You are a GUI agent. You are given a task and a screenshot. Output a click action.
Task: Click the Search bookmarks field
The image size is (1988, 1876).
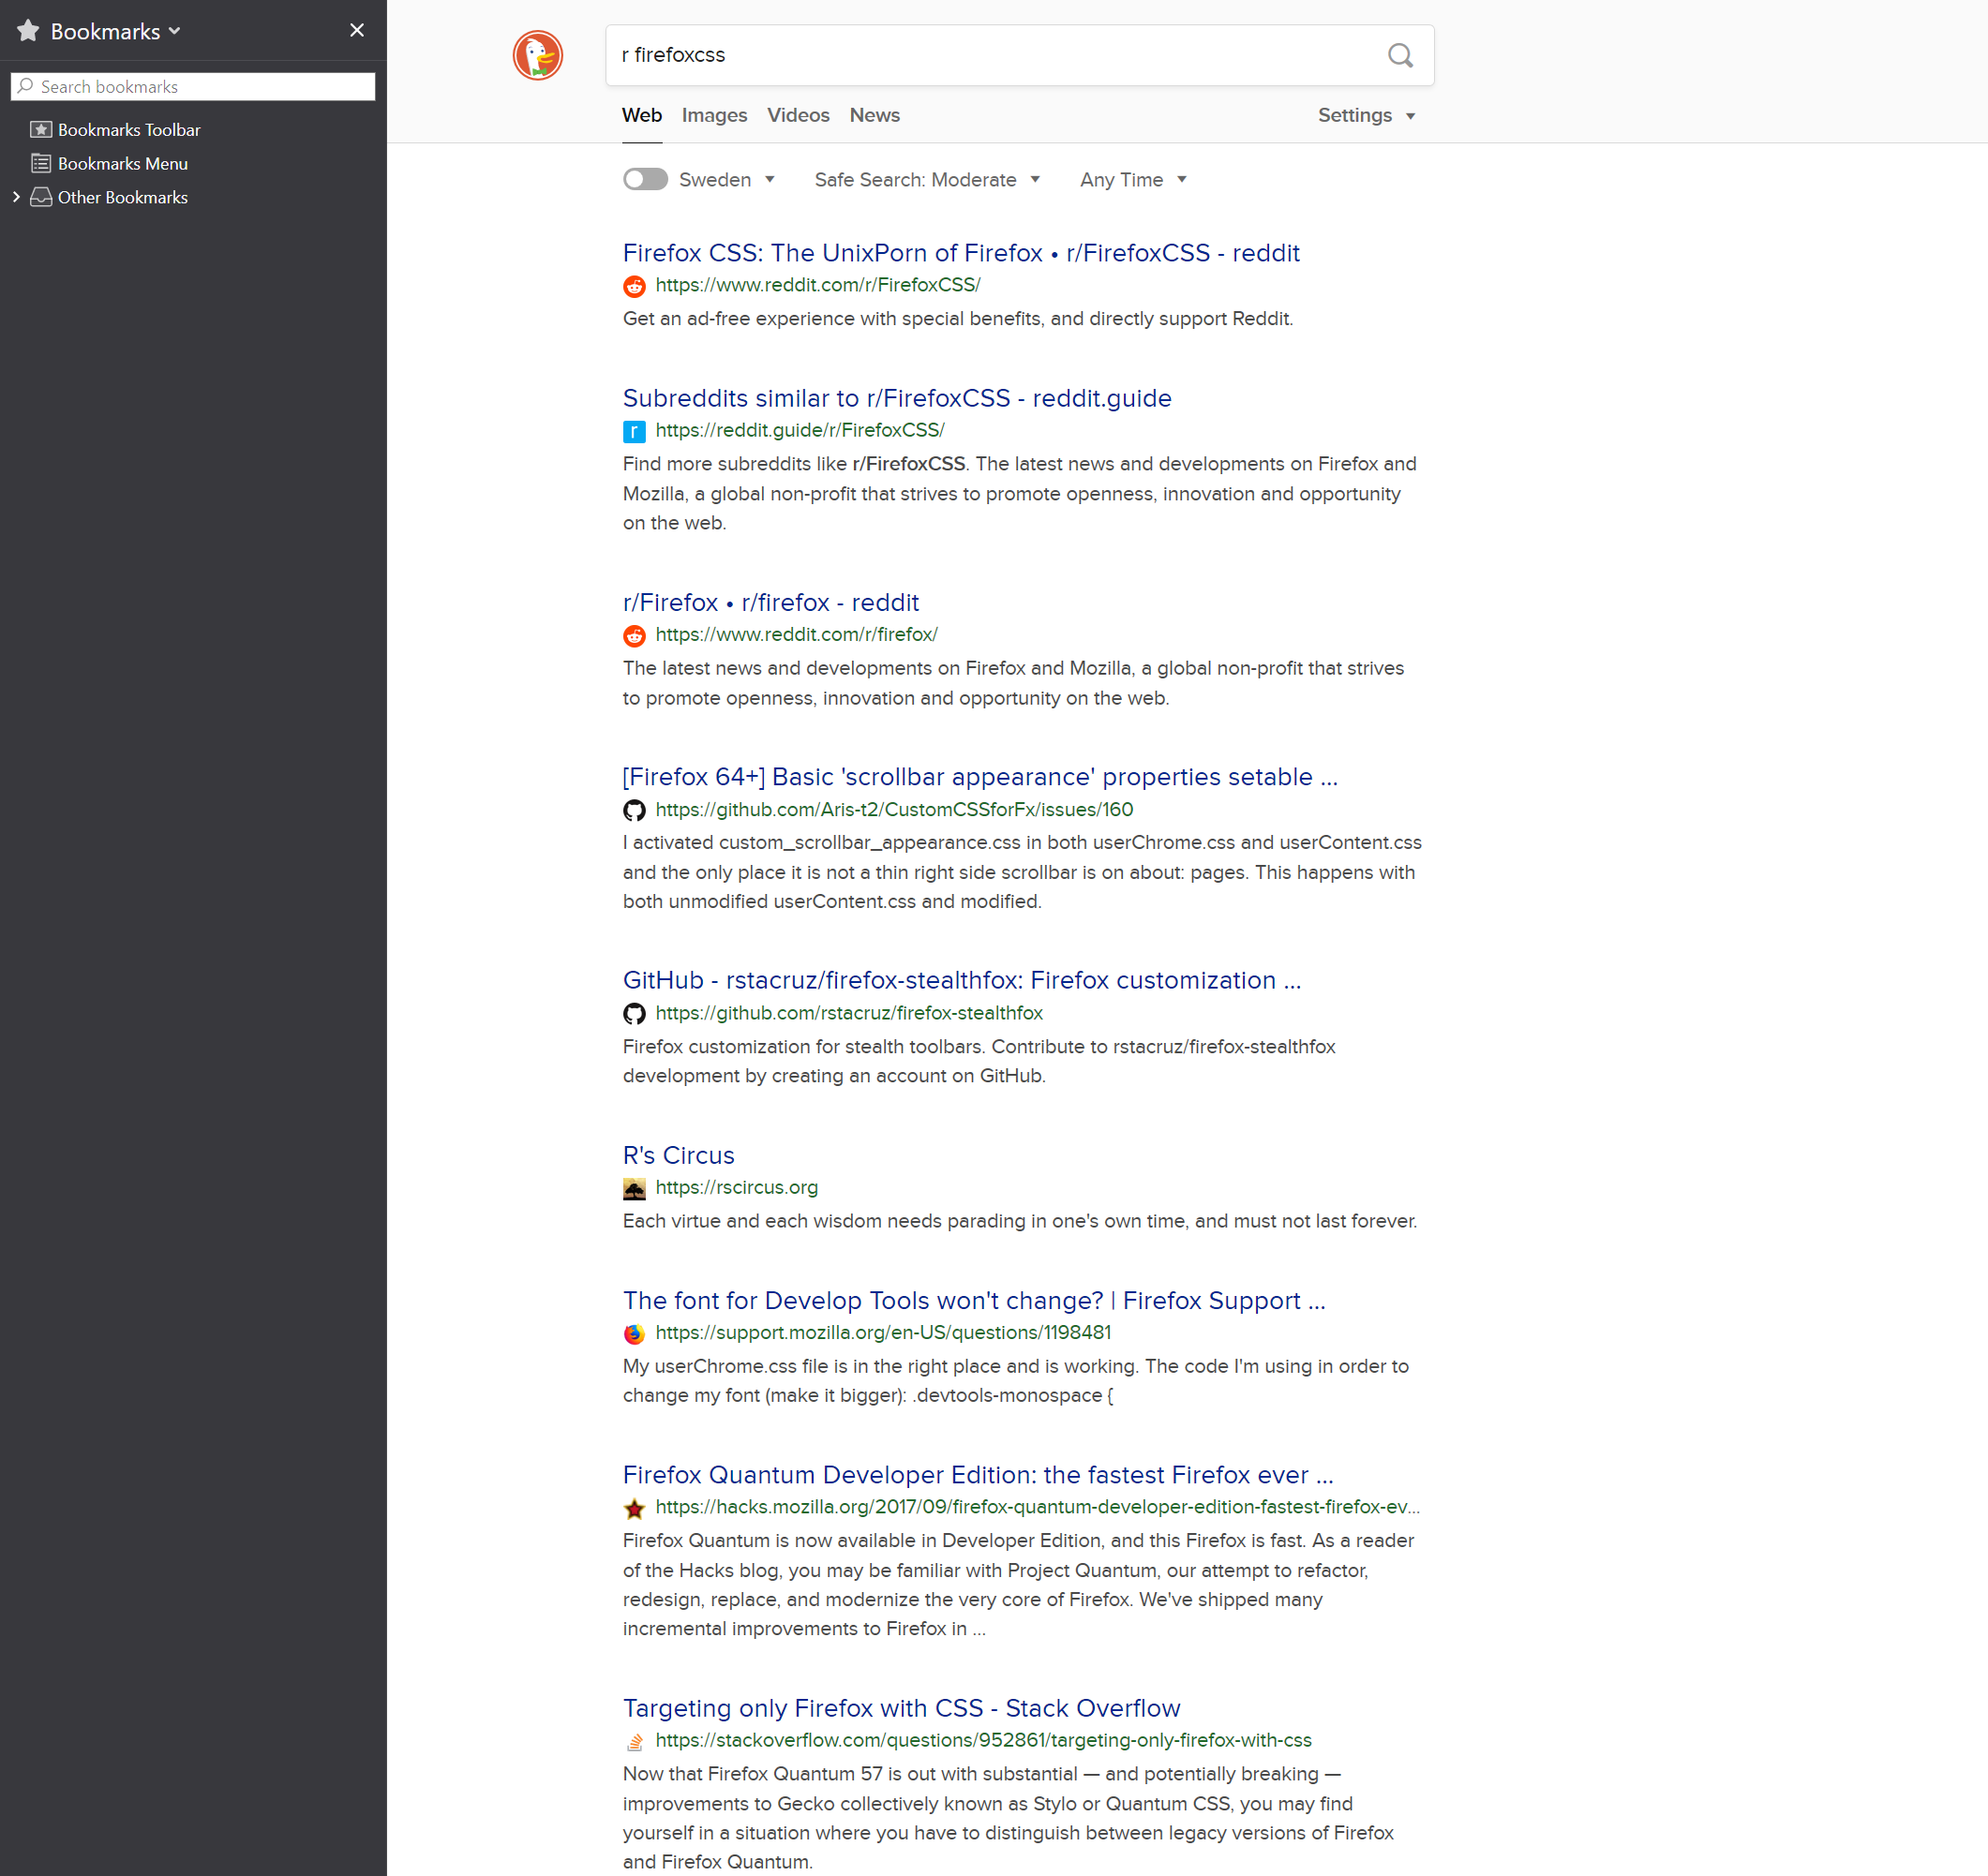click(x=193, y=87)
